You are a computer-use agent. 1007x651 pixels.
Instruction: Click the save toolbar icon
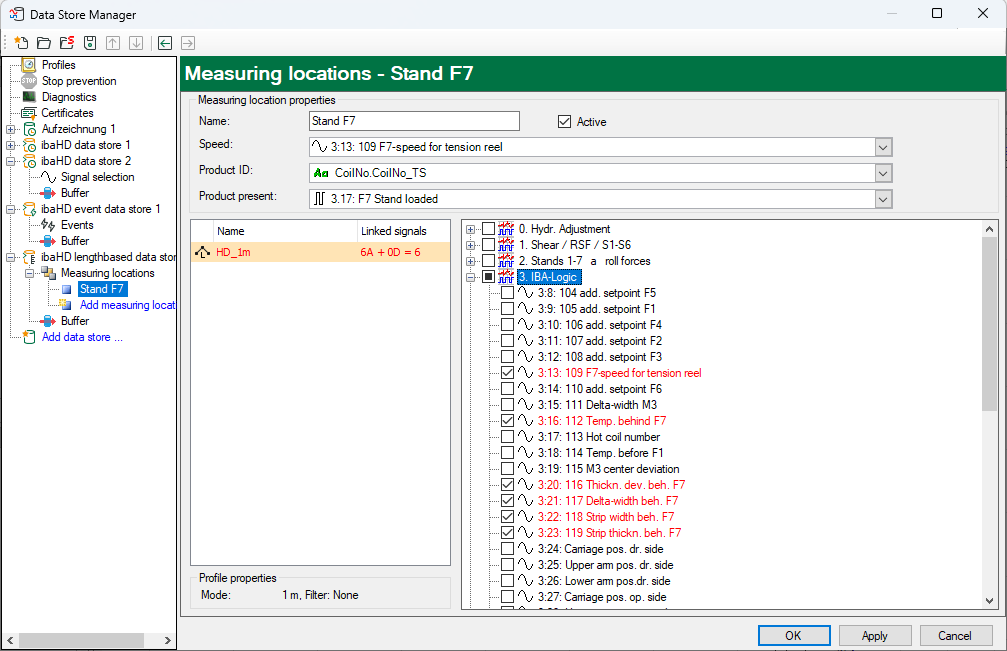click(90, 43)
